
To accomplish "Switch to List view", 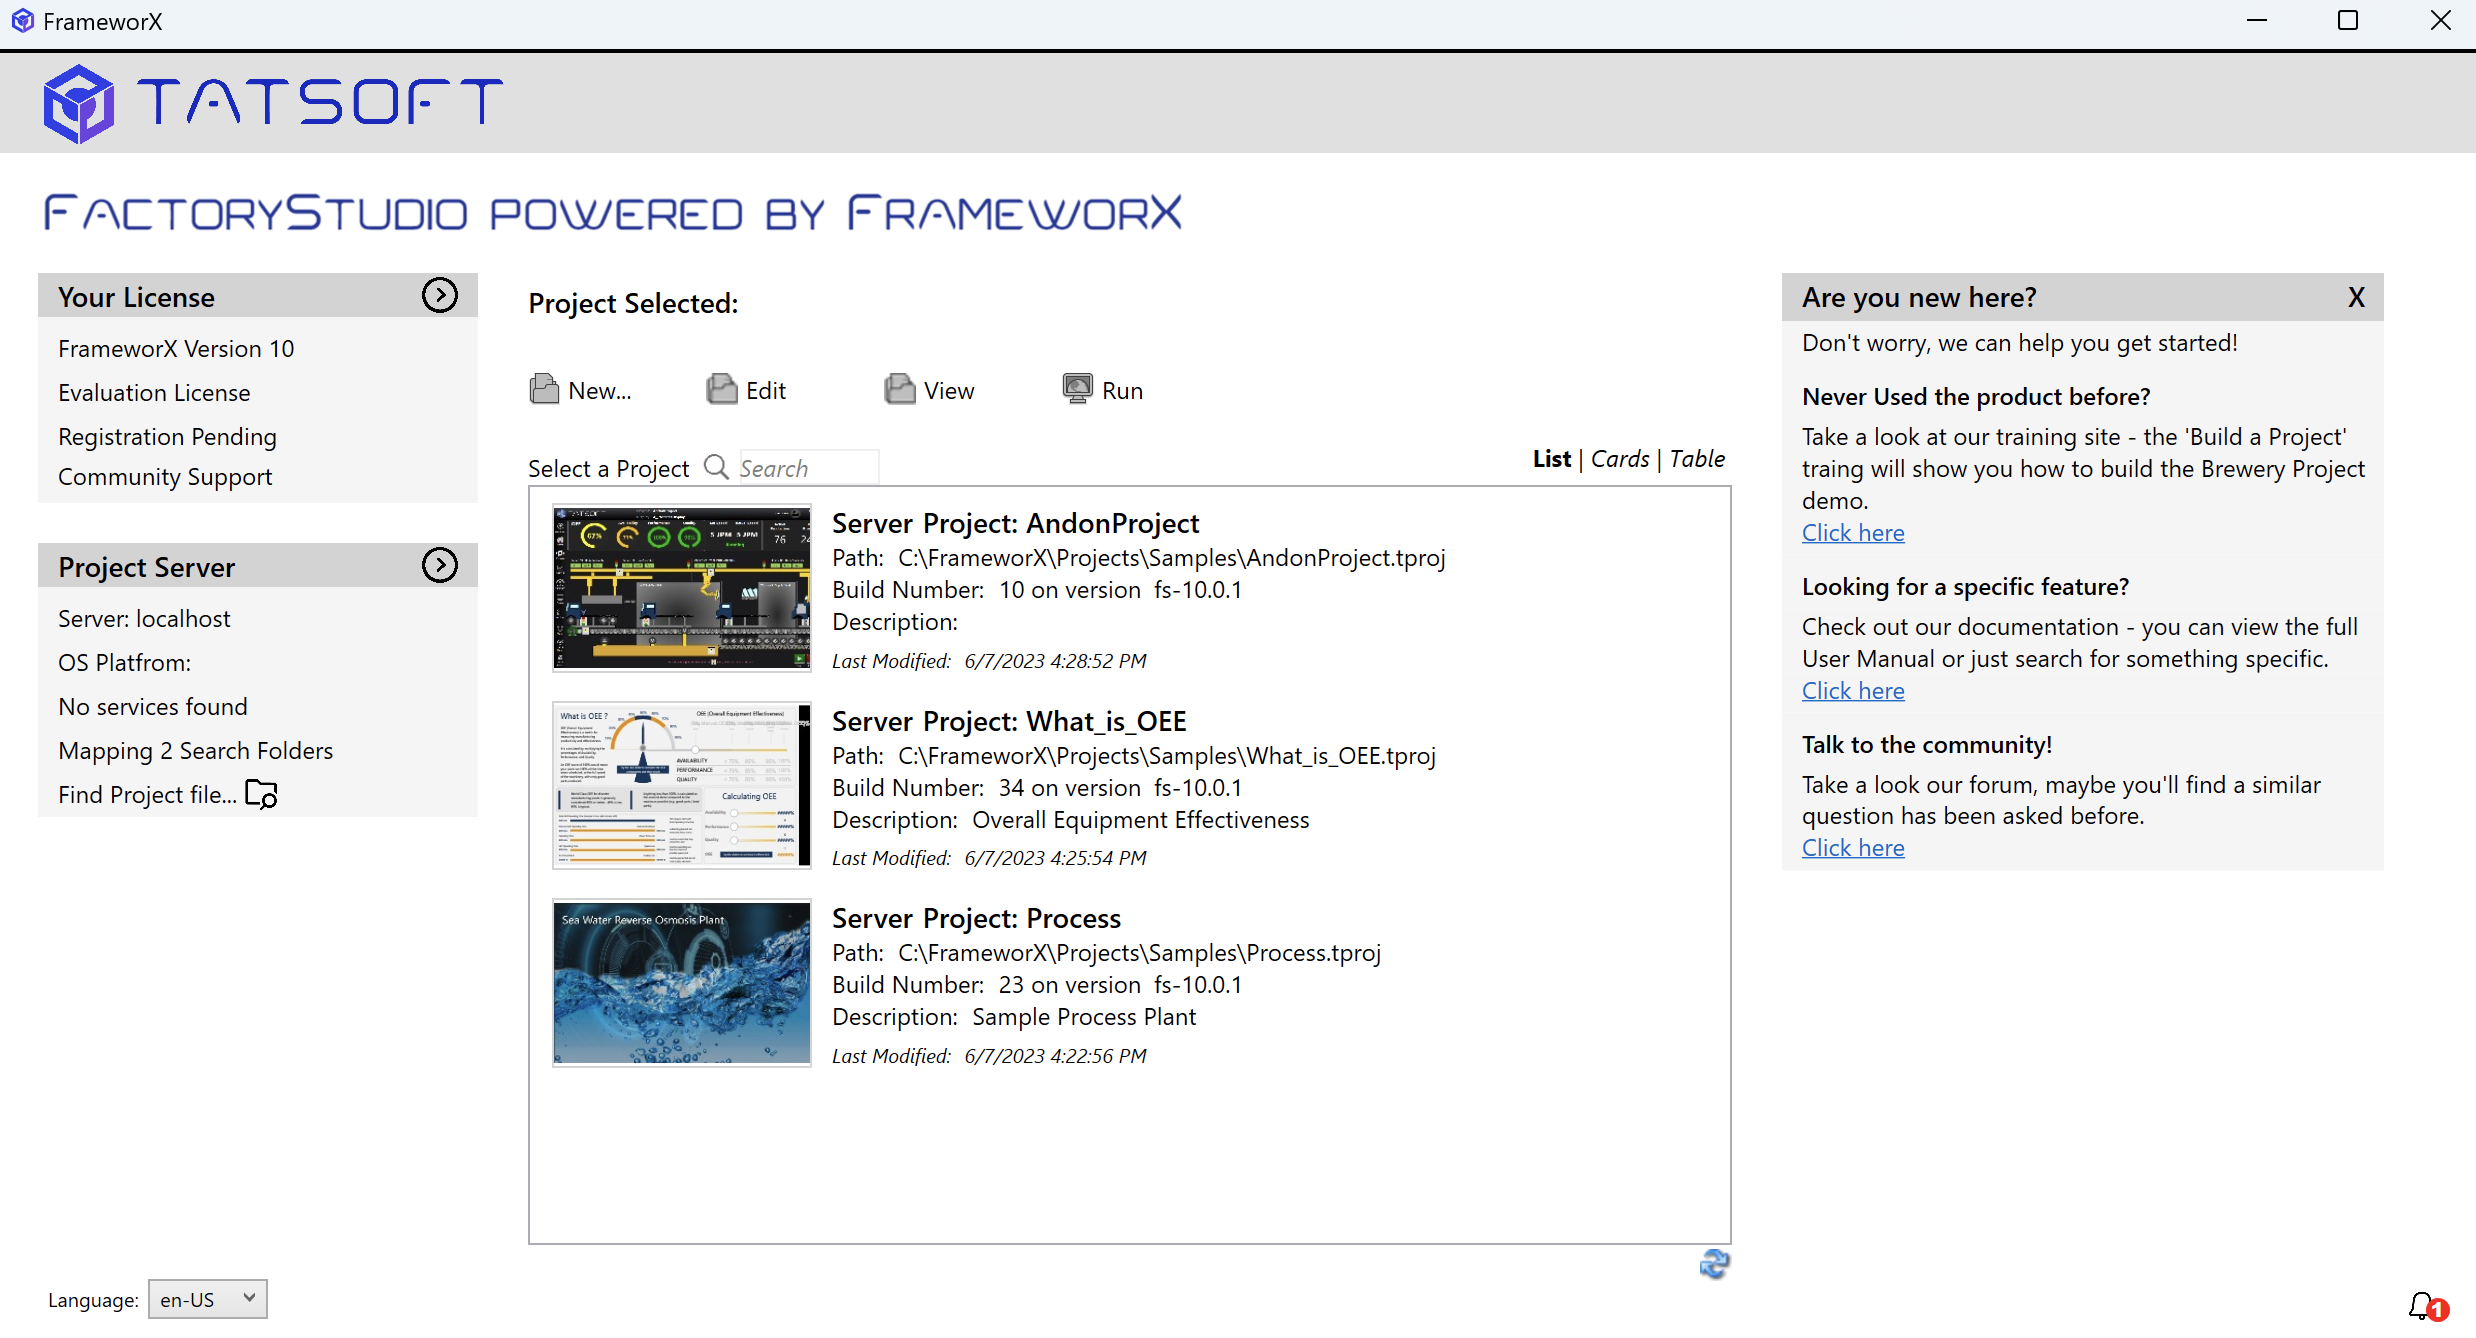I will (x=1552, y=459).
